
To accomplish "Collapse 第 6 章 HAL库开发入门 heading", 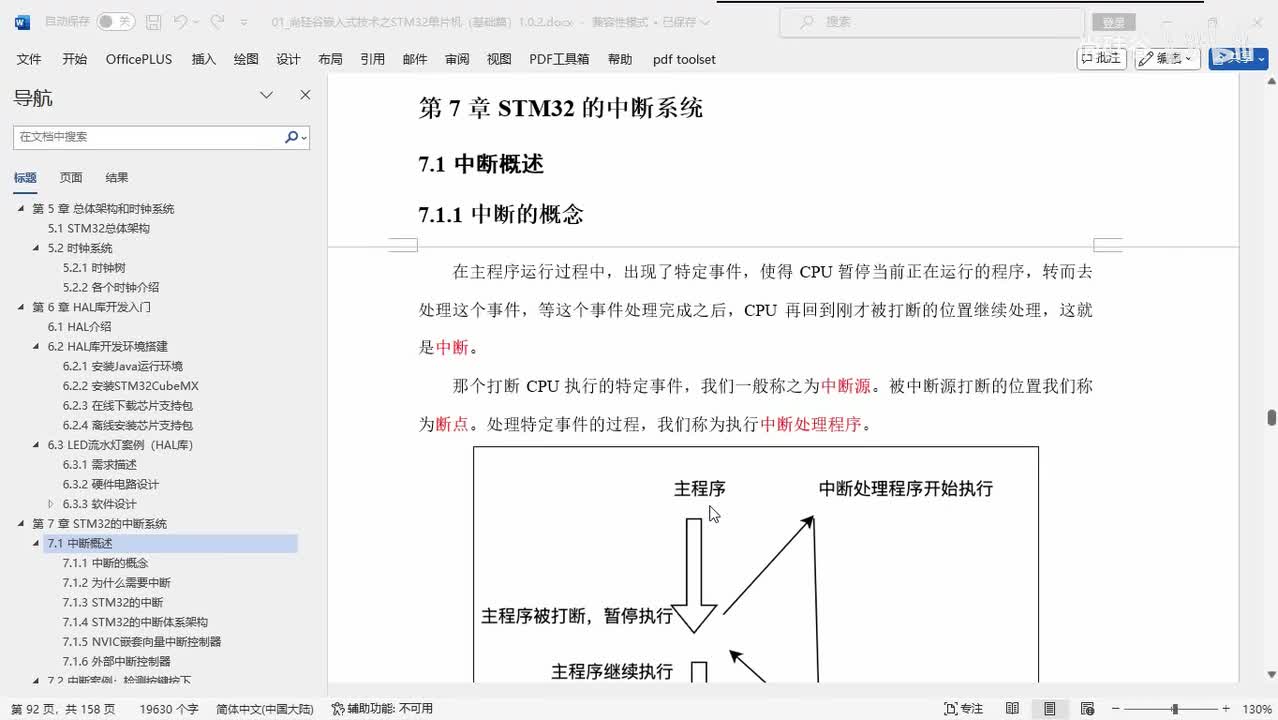I will click(x=21, y=307).
